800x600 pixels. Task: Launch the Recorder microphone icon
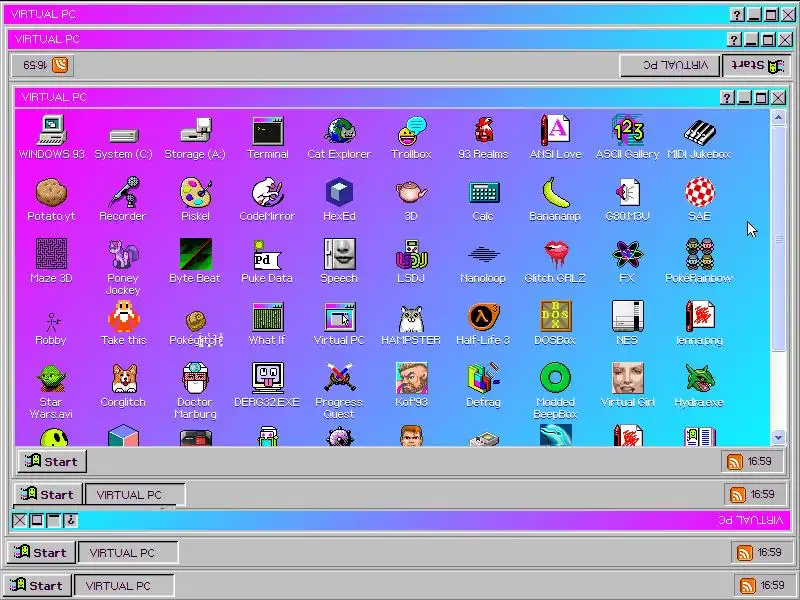(x=123, y=192)
